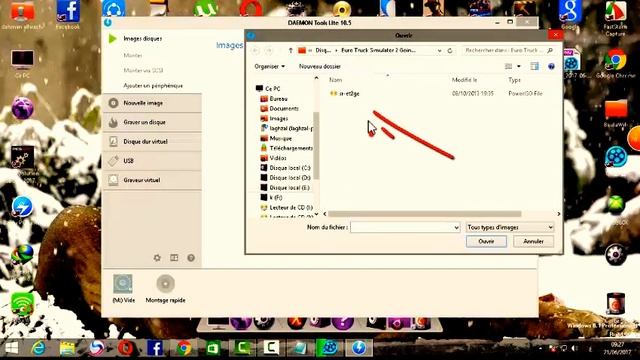Click Monter via SCSI entry
640x360 pixels.
click(143, 70)
